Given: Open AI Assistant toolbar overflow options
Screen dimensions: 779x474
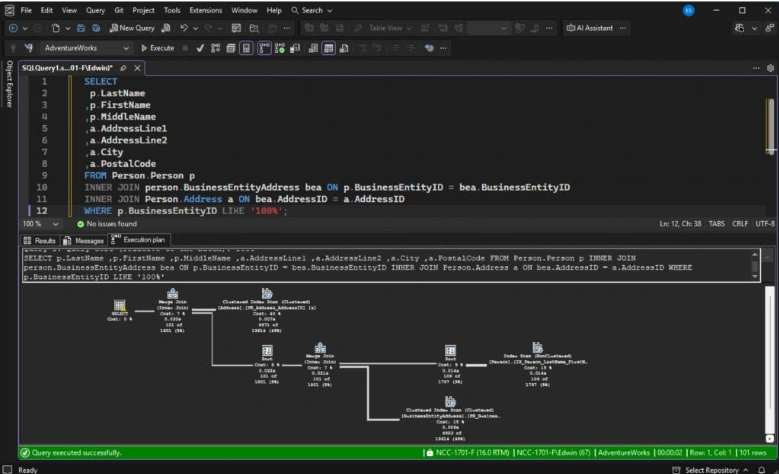Looking at the screenshot, I should [623, 28].
